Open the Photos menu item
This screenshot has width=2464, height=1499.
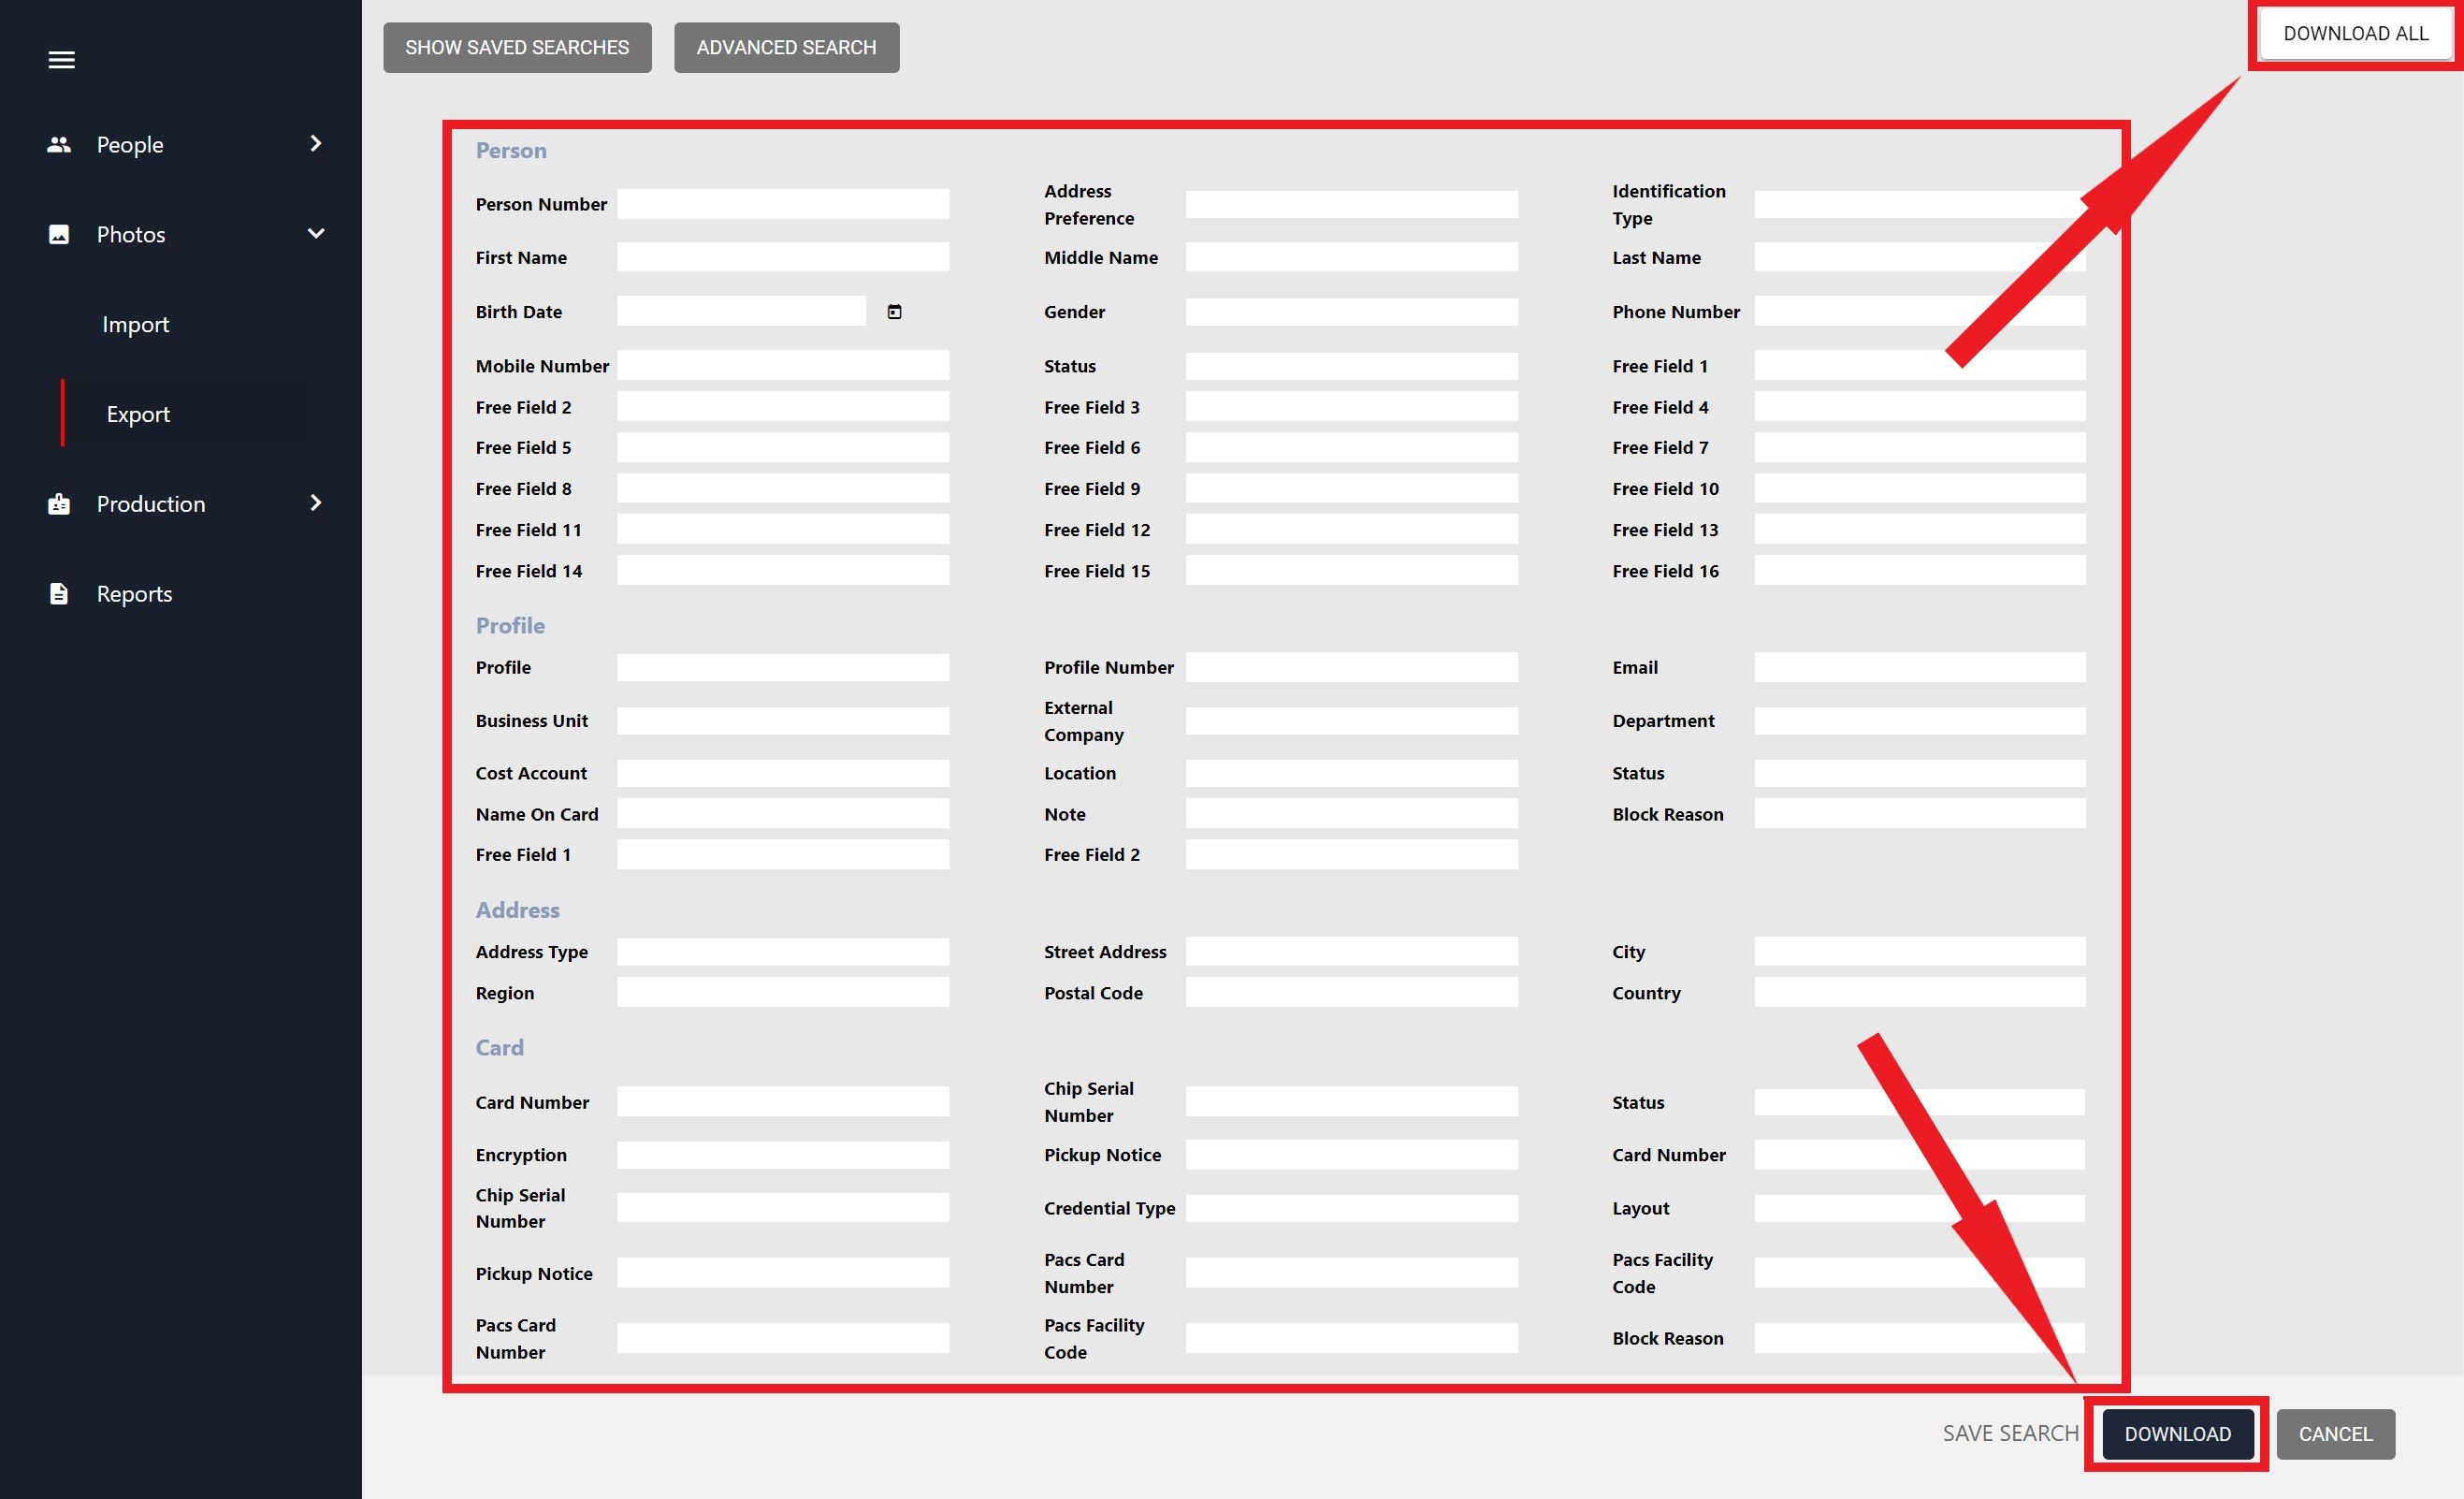pos(131,234)
